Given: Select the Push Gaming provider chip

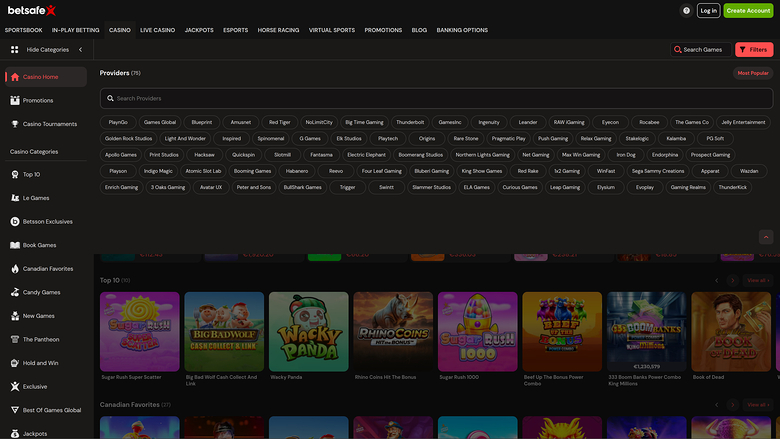Looking at the screenshot, I should 553,139.
